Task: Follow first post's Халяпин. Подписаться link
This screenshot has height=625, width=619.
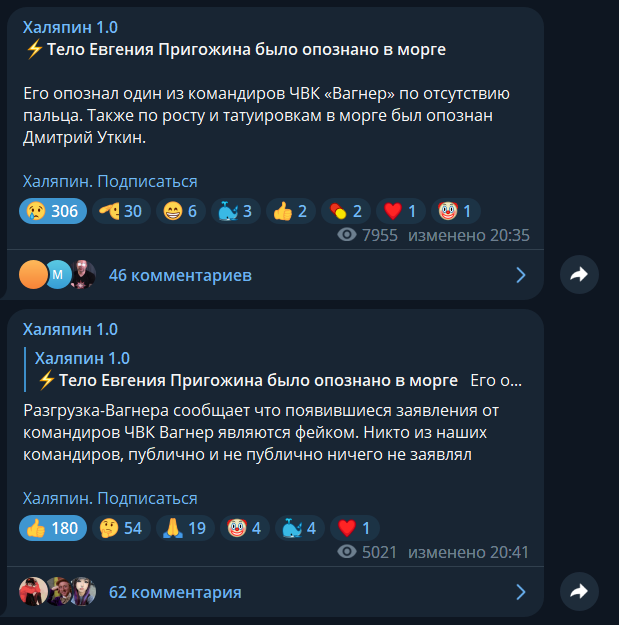Action: pyautogui.click(x=110, y=181)
